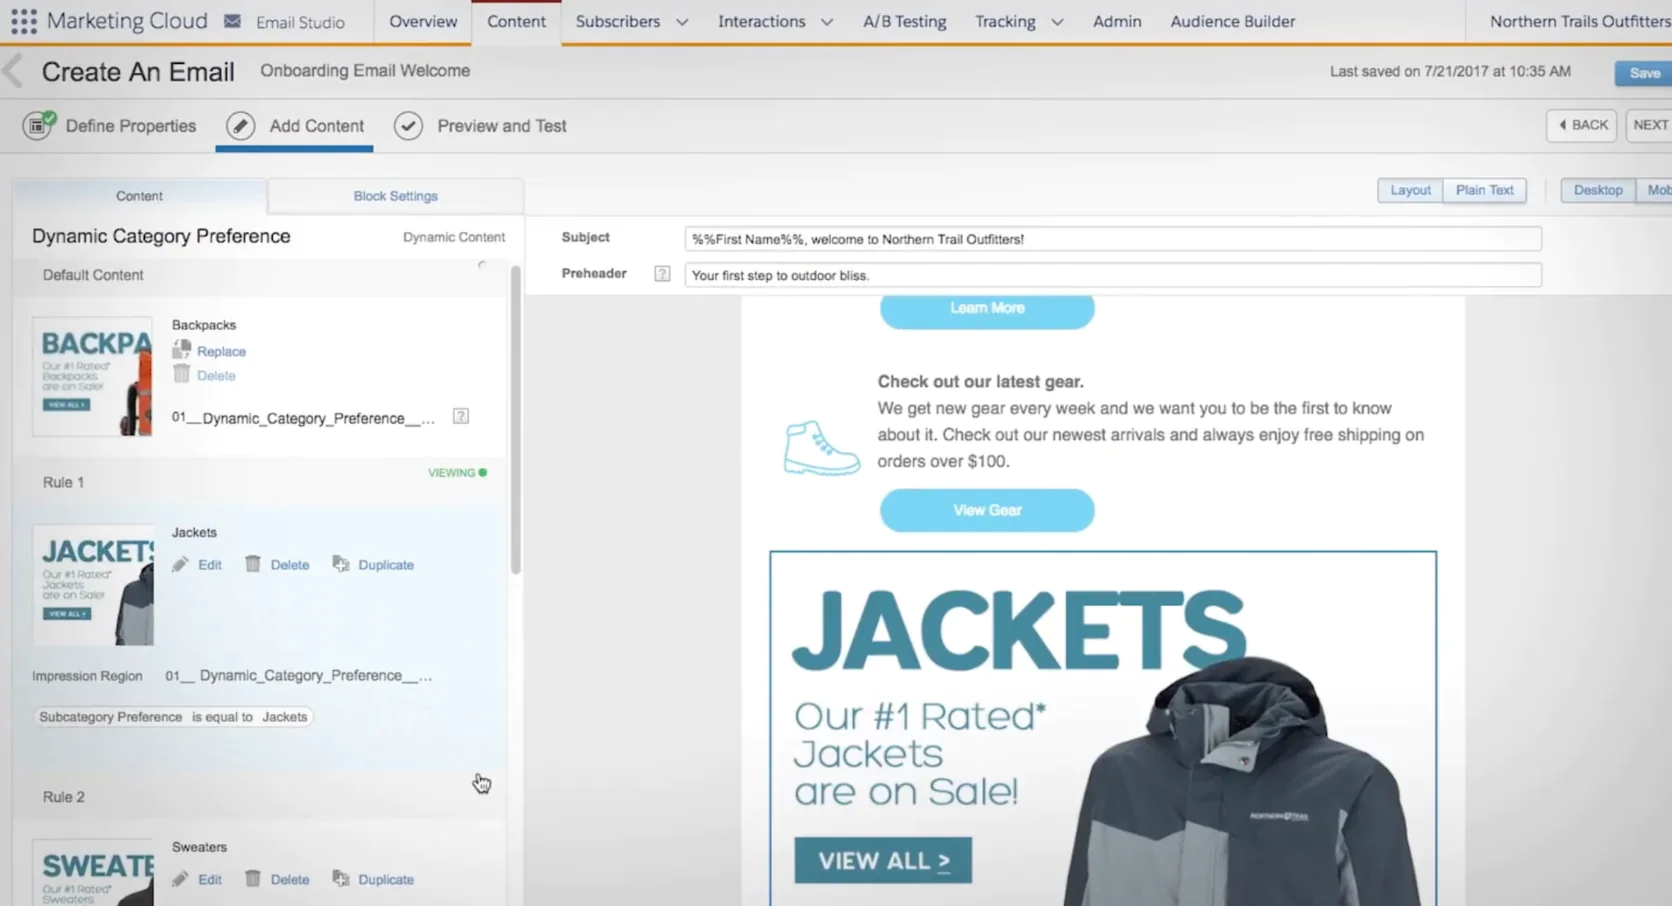Screen dimensions: 1672x906
Task: Click the Replace link for Backpacks
Action: tap(221, 351)
